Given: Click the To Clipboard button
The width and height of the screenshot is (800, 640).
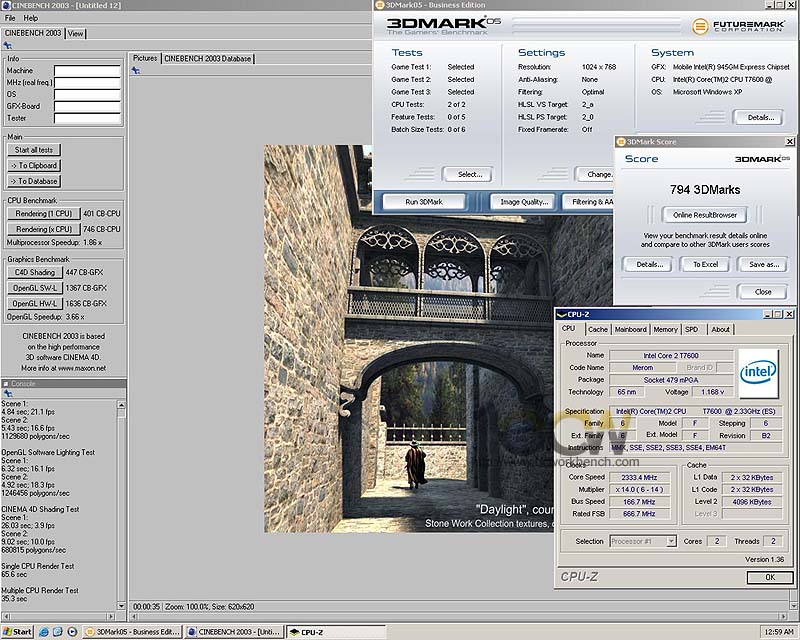Looking at the screenshot, I should pos(34,165).
